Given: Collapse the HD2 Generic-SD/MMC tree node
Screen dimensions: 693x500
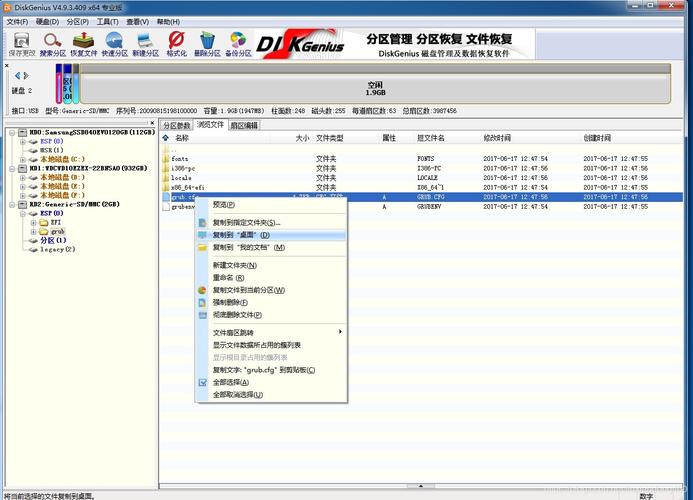Looking at the screenshot, I should coord(12,204).
